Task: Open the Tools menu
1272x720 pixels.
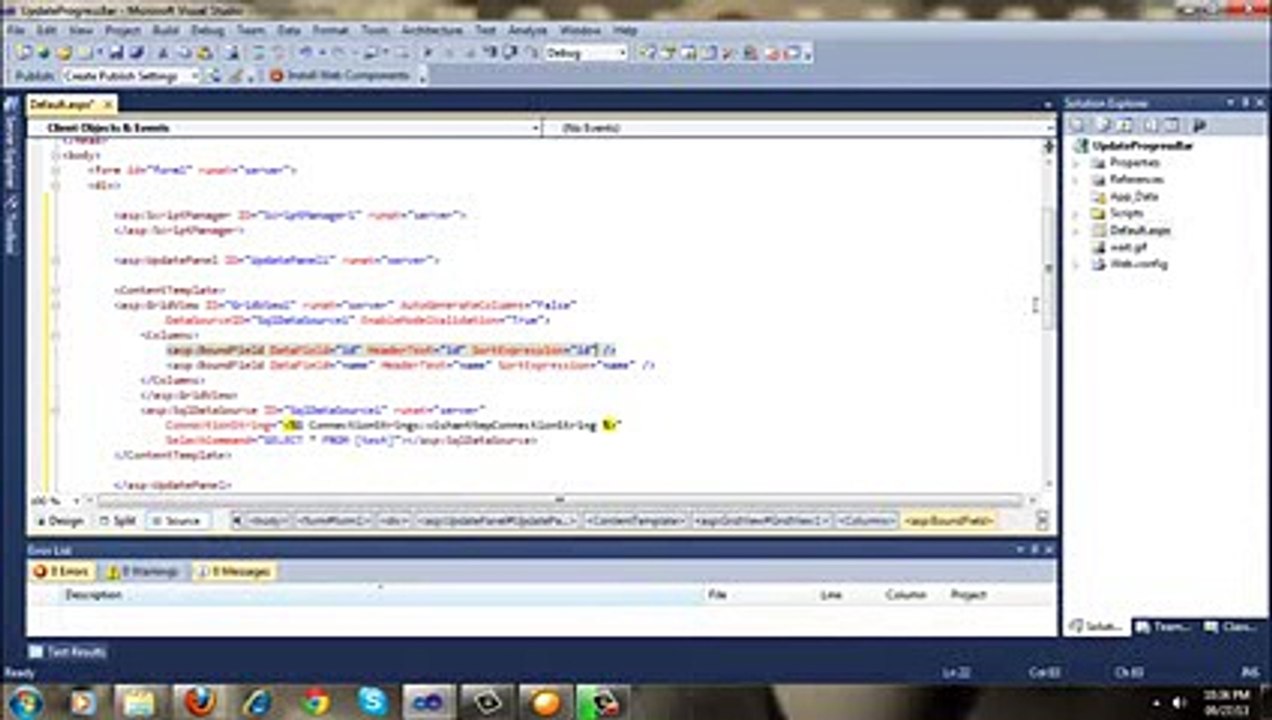Action: tap(374, 31)
